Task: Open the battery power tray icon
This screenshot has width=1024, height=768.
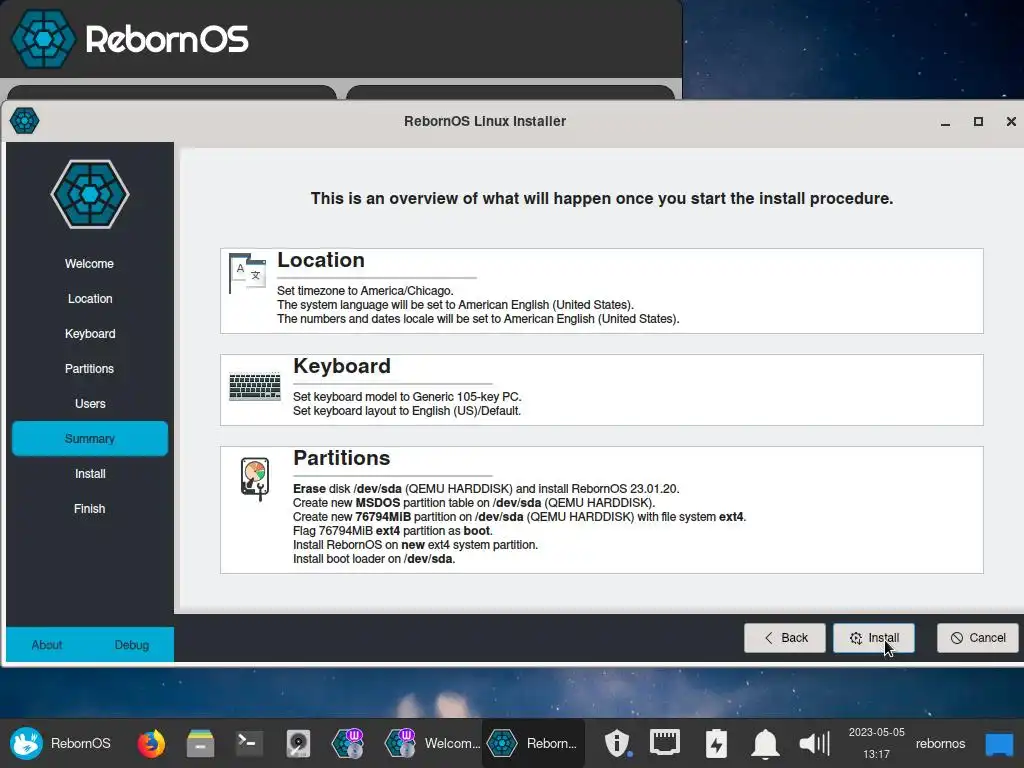Action: tap(716, 743)
